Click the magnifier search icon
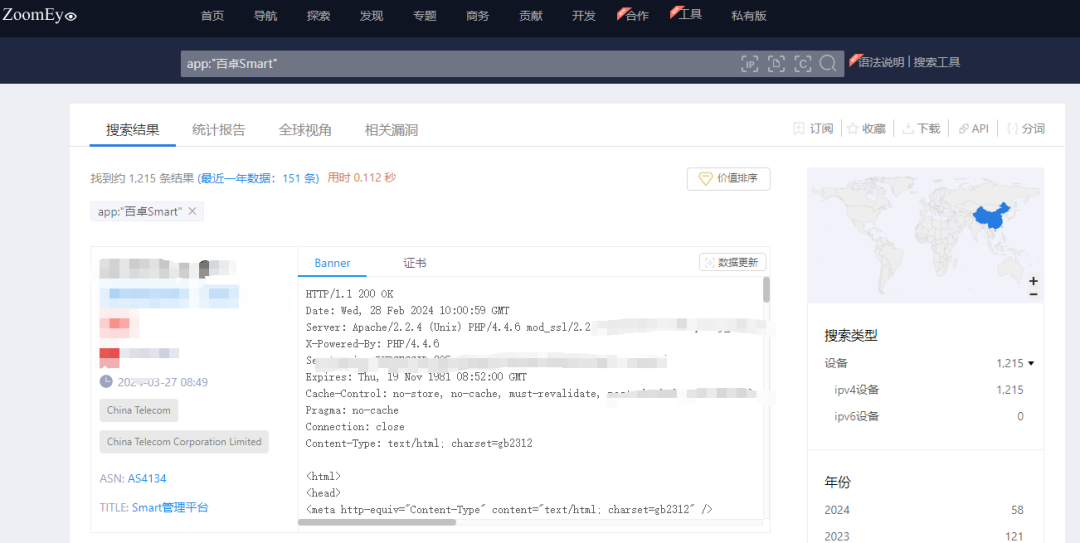Image resolution: width=1080 pixels, height=543 pixels. coord(829,63)
